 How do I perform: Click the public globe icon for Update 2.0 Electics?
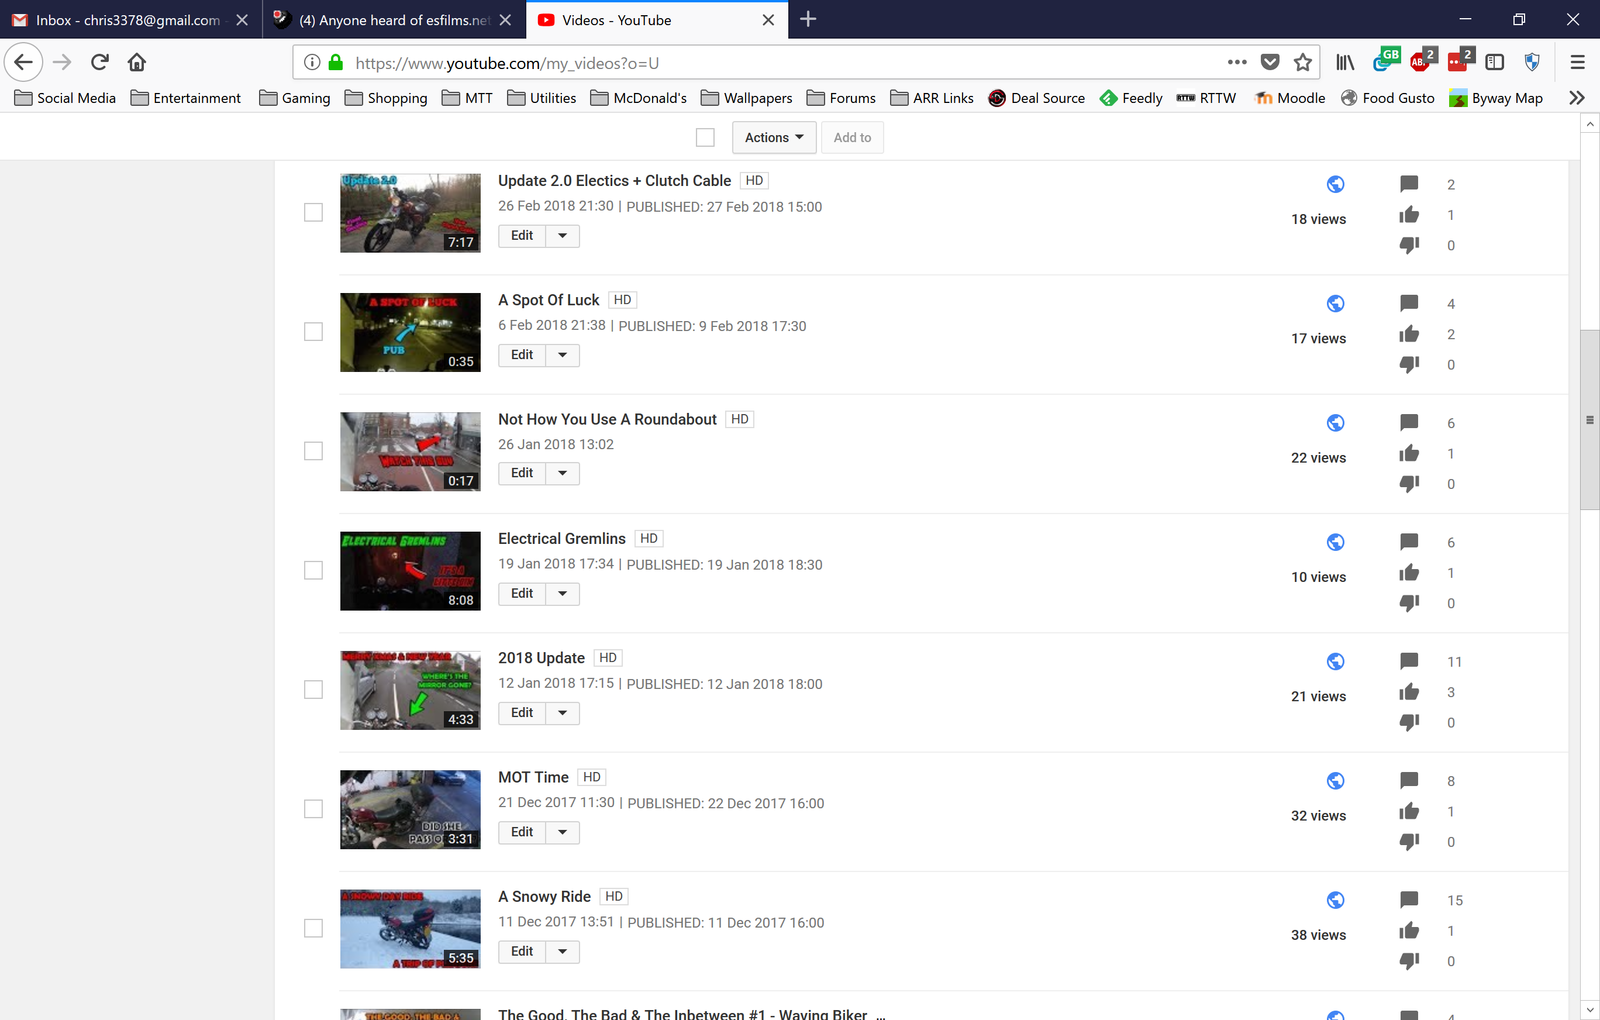click(1336, 184)
